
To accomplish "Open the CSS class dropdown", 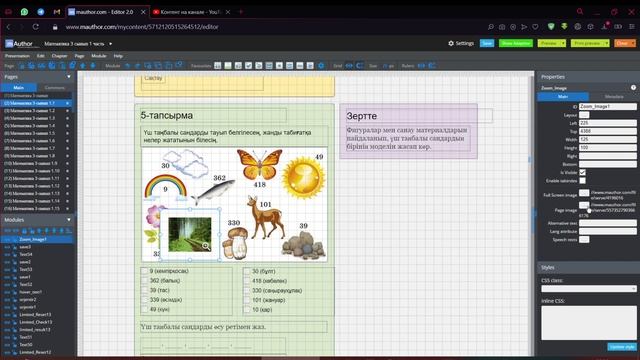I will (589, 289).
